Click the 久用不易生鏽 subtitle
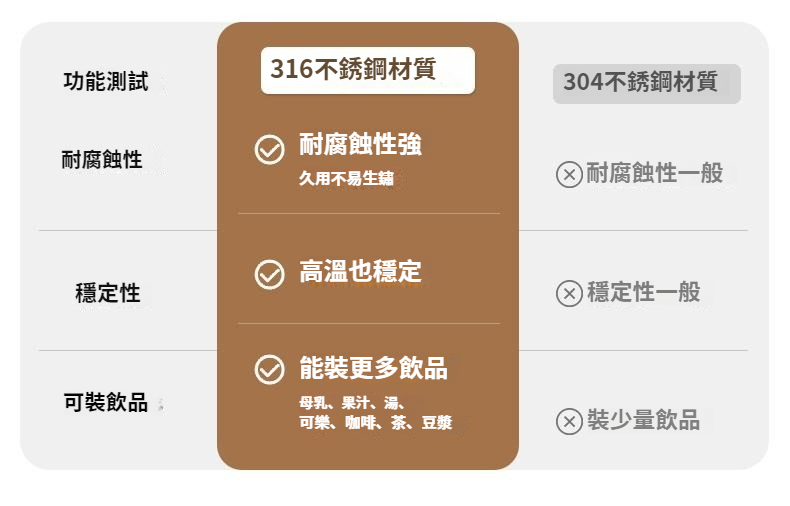The image size is (790, 506). point(346,178)
